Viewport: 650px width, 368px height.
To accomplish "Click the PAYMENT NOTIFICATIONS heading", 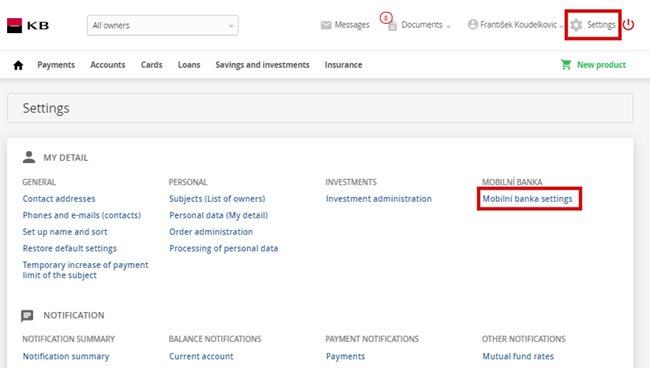I will [372, 339].
